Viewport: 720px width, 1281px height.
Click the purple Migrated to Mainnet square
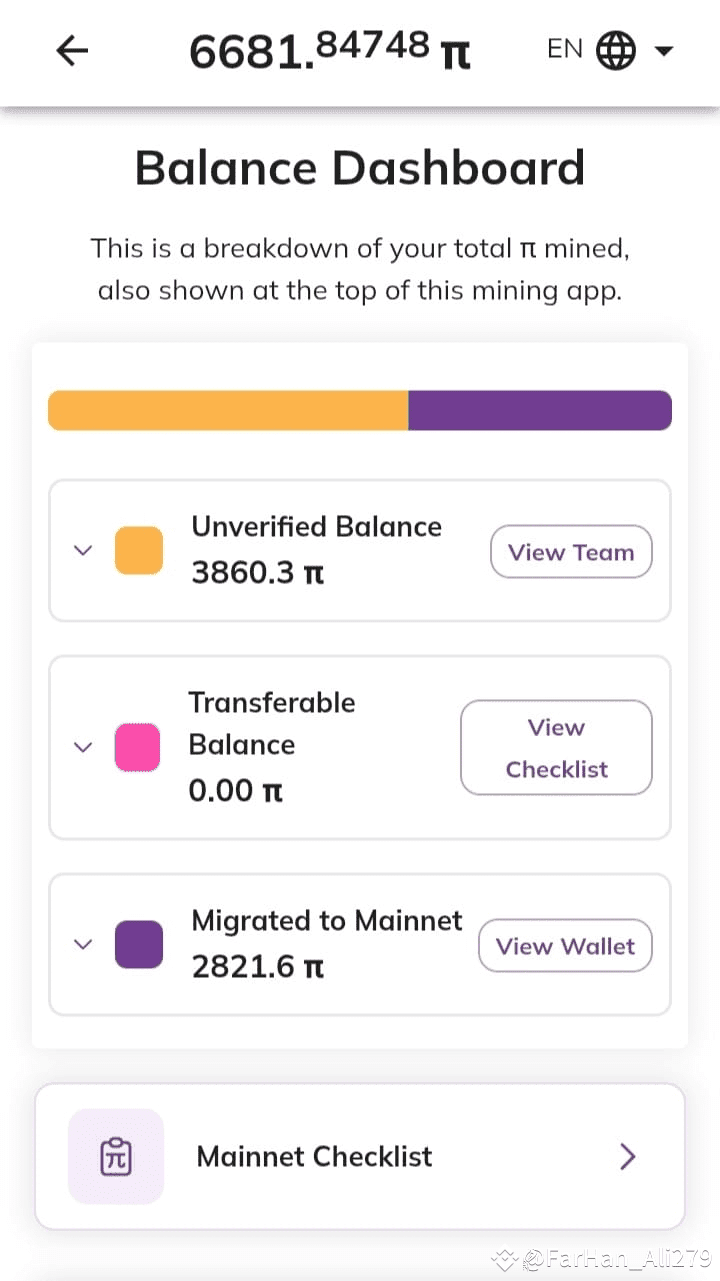click(x=139, y=944)
